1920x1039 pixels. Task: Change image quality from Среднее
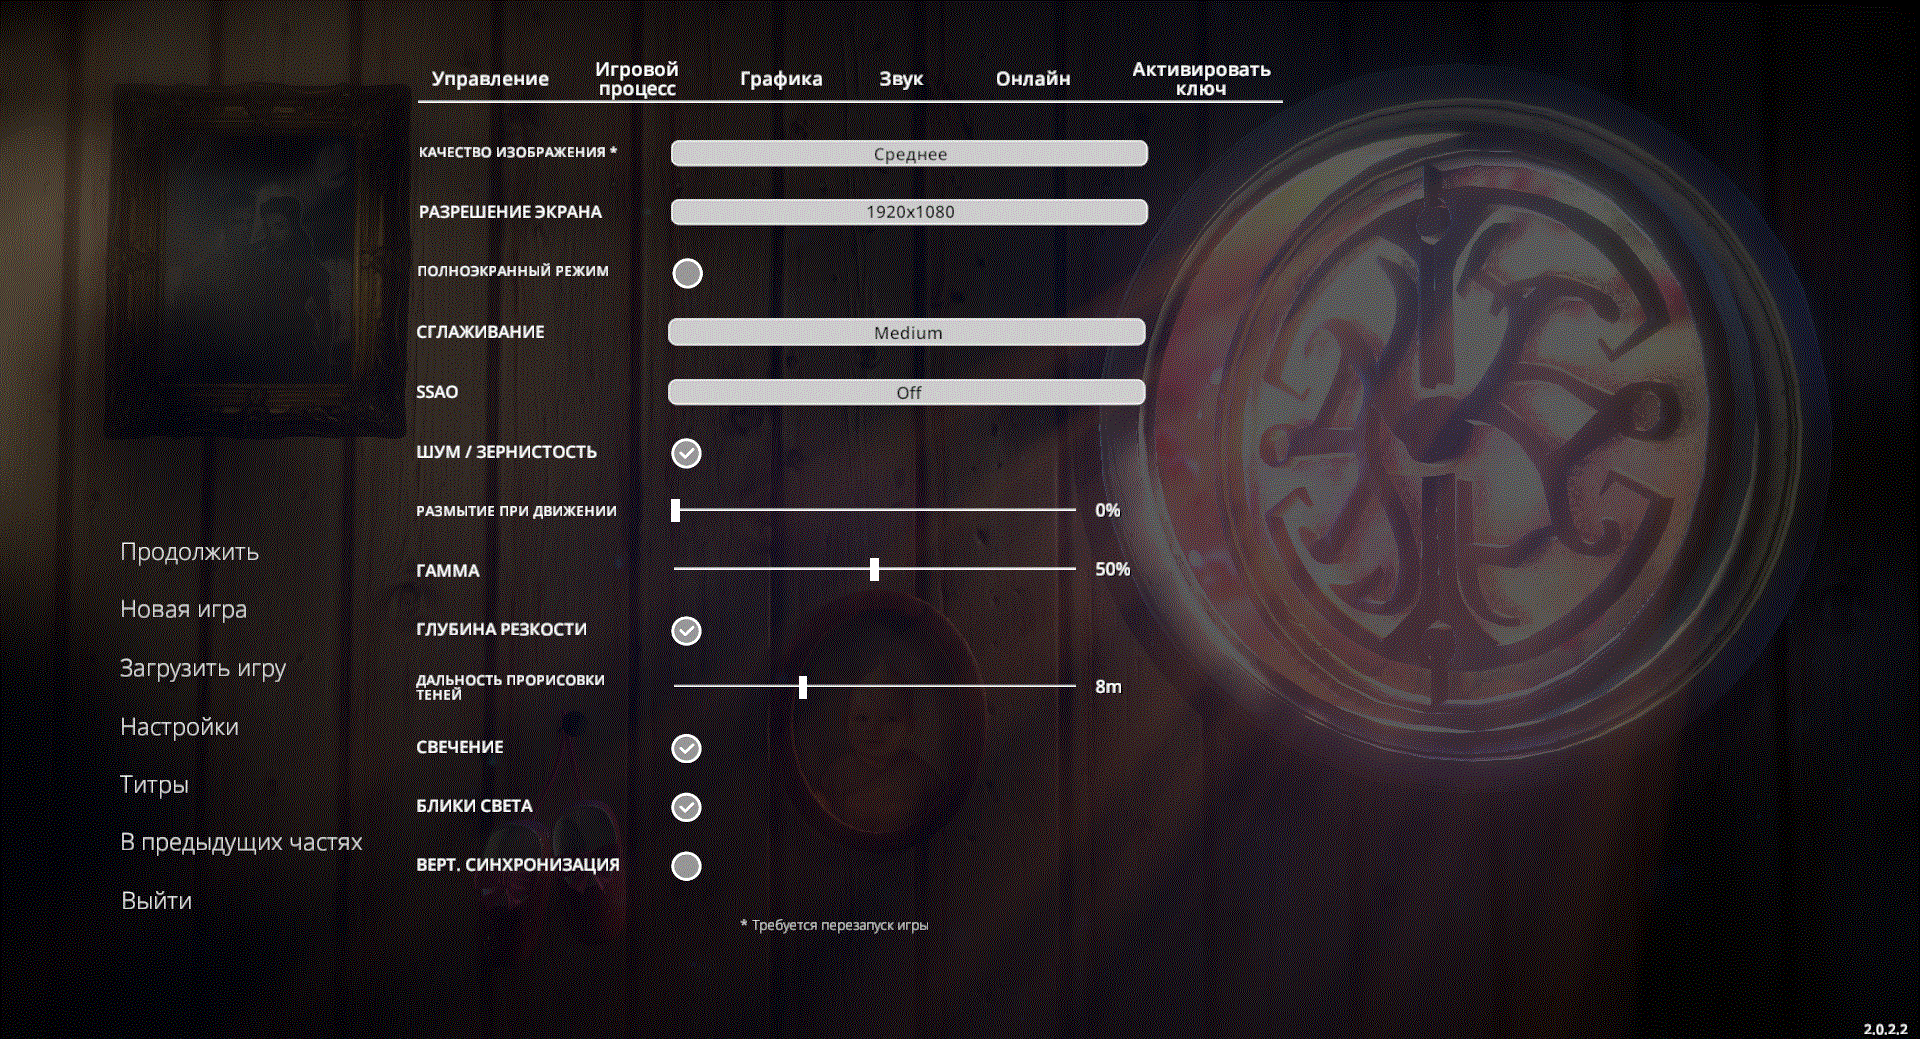pos(909,154)
